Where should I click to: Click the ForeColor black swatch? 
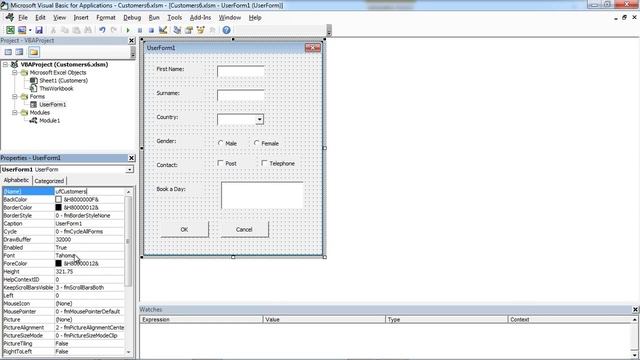click(x=58, y=263)
